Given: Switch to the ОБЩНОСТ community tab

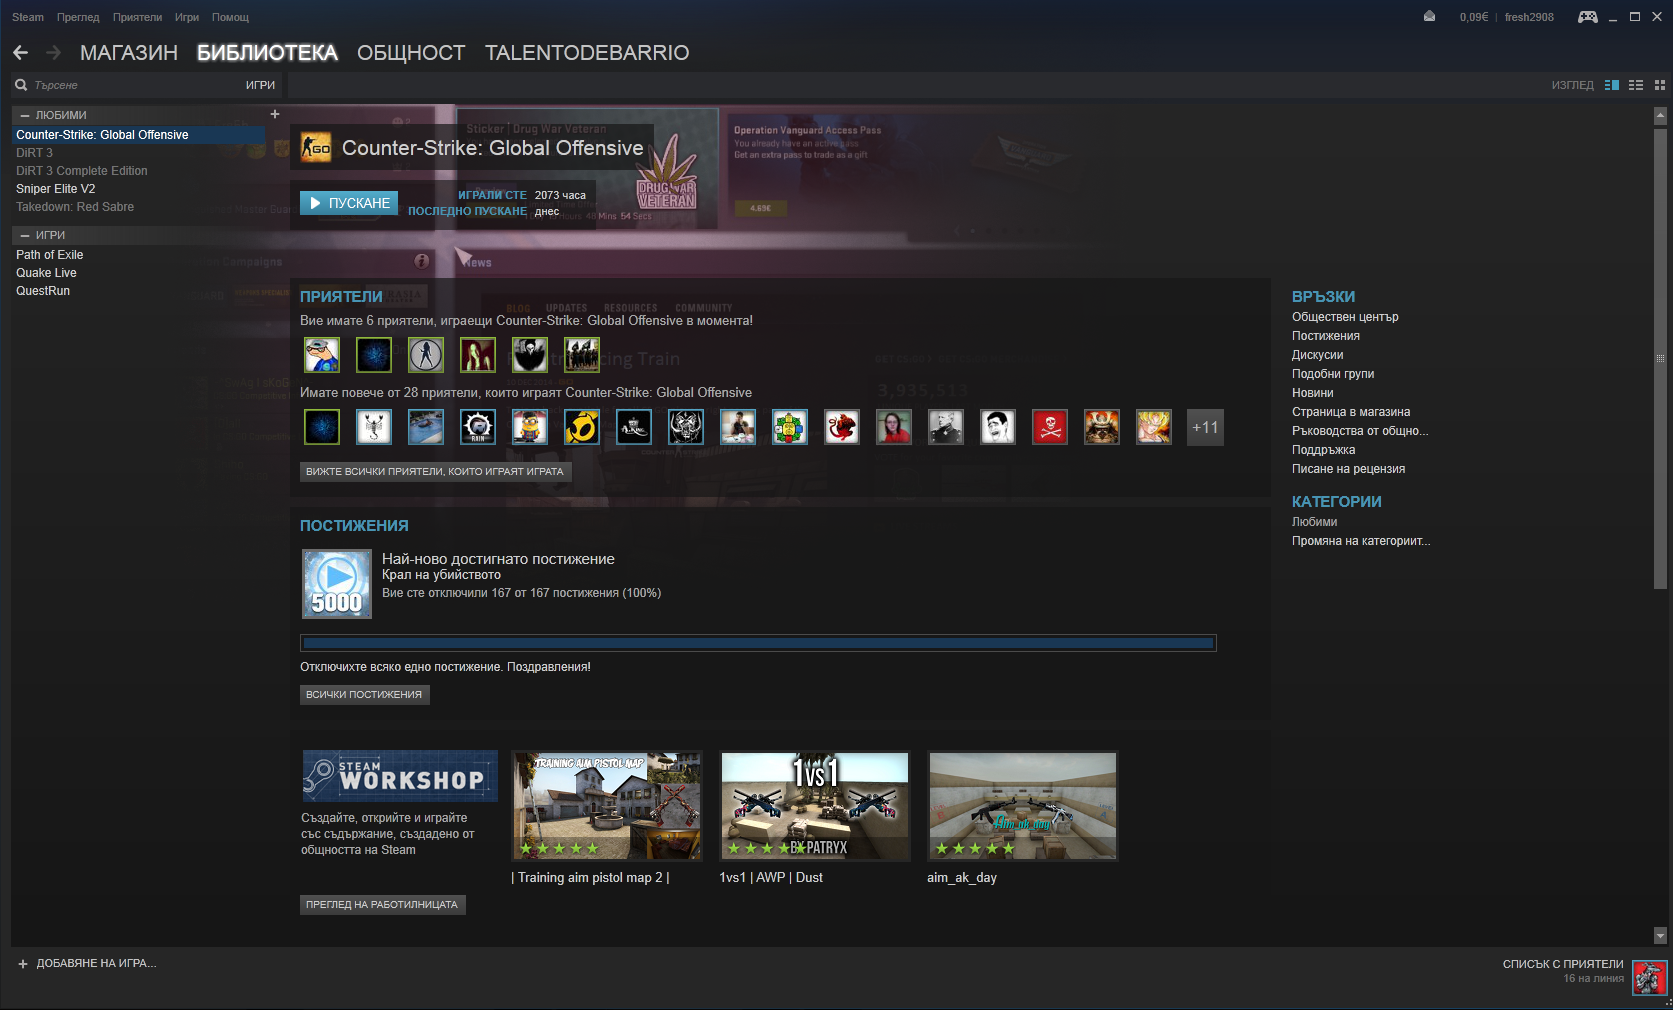Looking at the screenshot, I should tap(411, 53).
